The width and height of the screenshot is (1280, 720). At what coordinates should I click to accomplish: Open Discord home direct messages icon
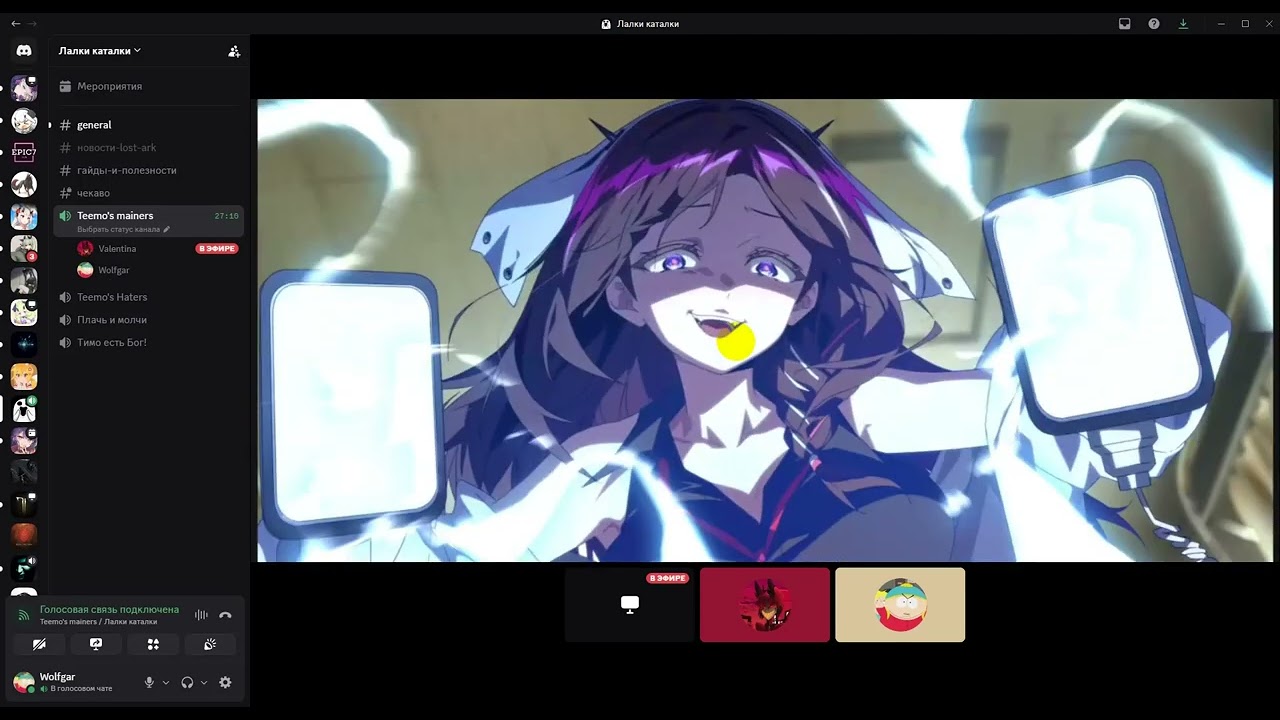click(x=24, y=50)
